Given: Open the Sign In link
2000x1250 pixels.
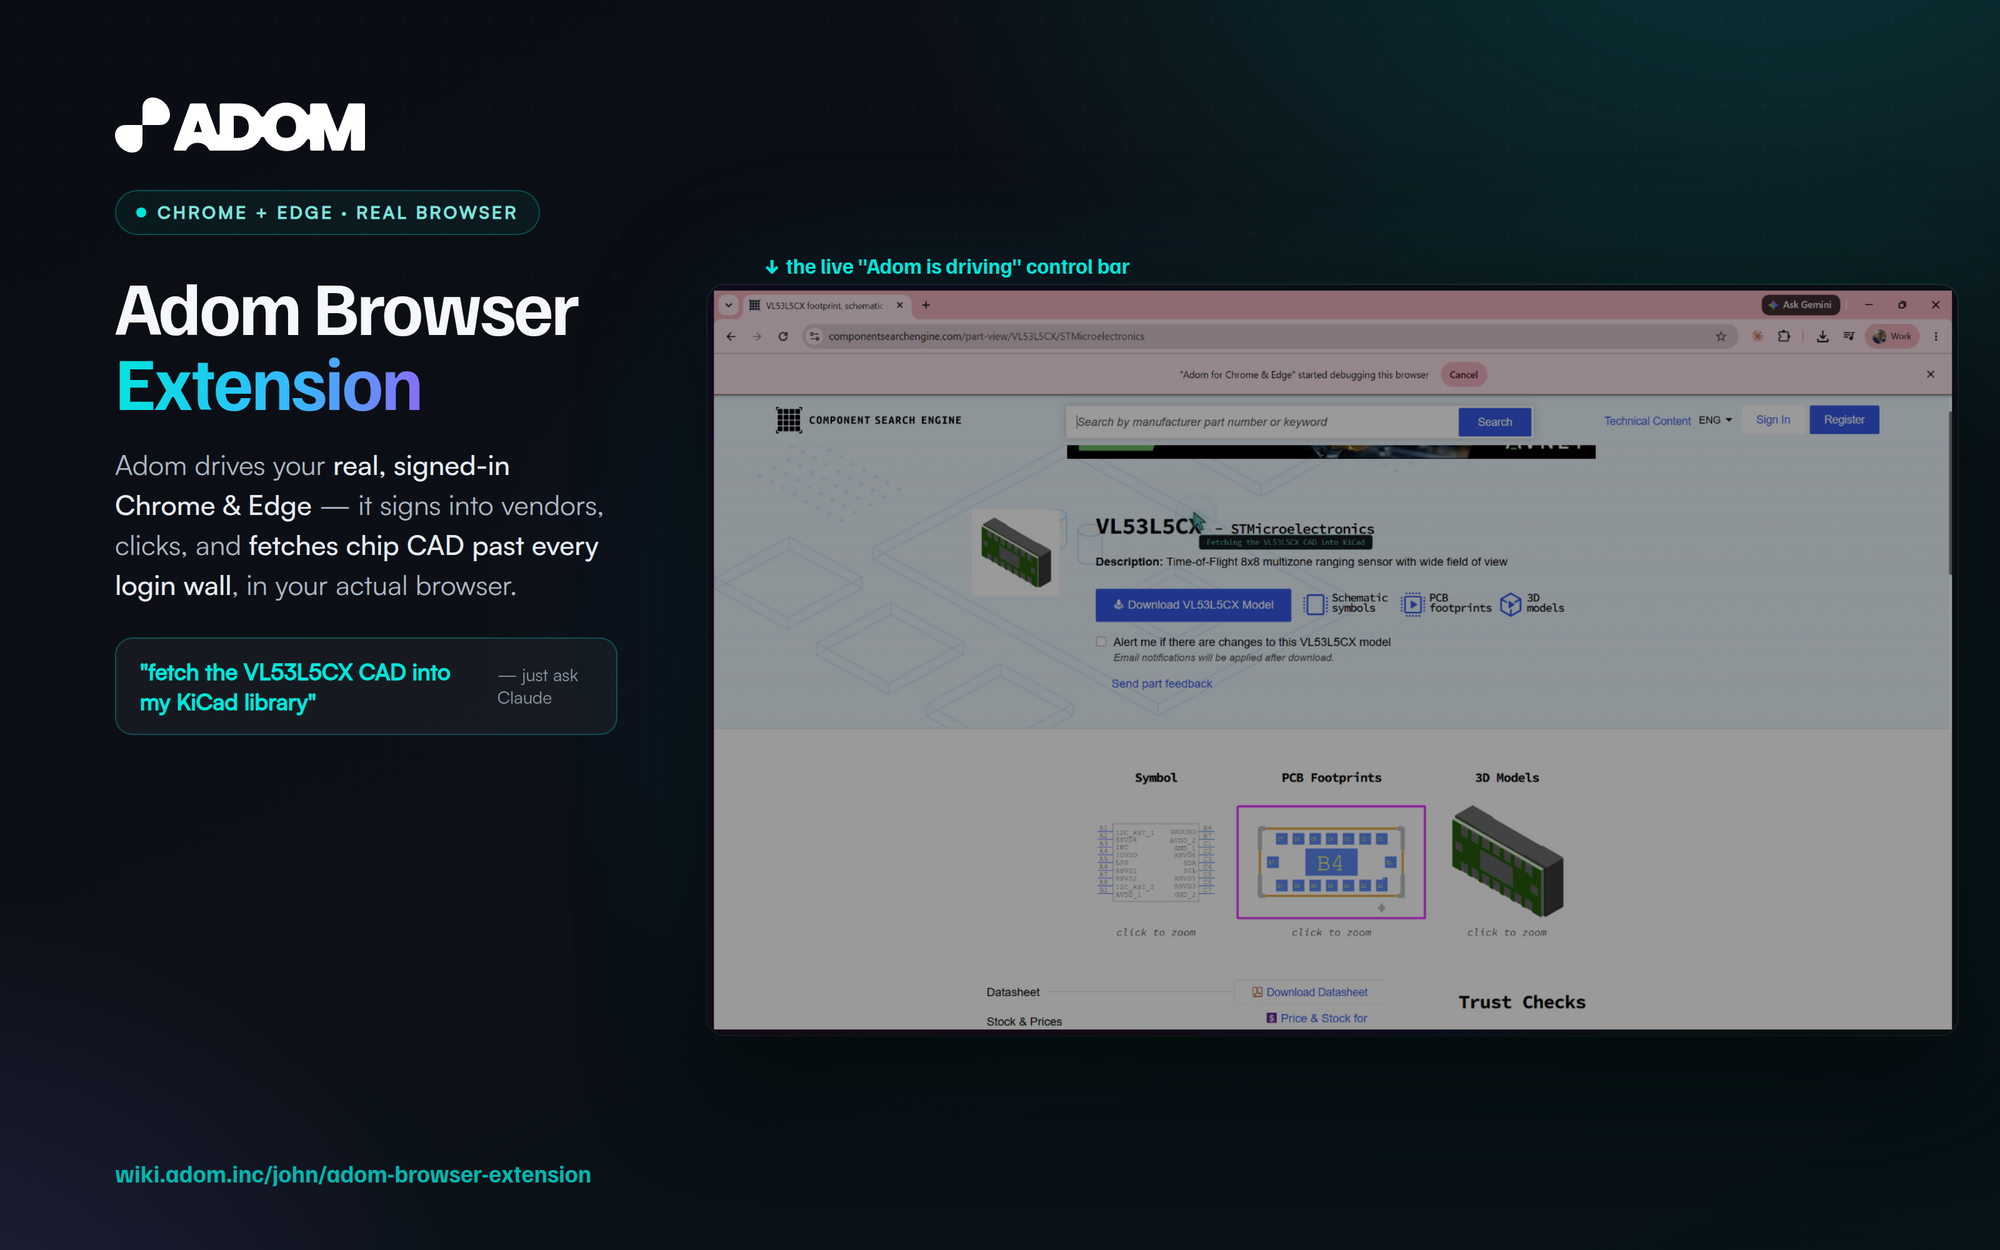Looking at the screenshot, I should (x=1773, y=420).
